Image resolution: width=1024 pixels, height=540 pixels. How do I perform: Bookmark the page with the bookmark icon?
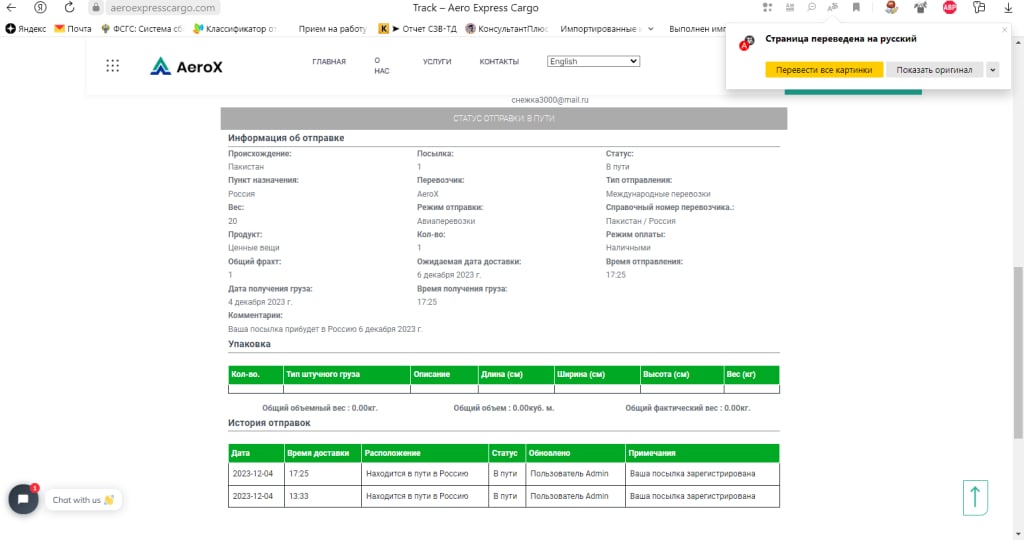click(x=856, y=7)
